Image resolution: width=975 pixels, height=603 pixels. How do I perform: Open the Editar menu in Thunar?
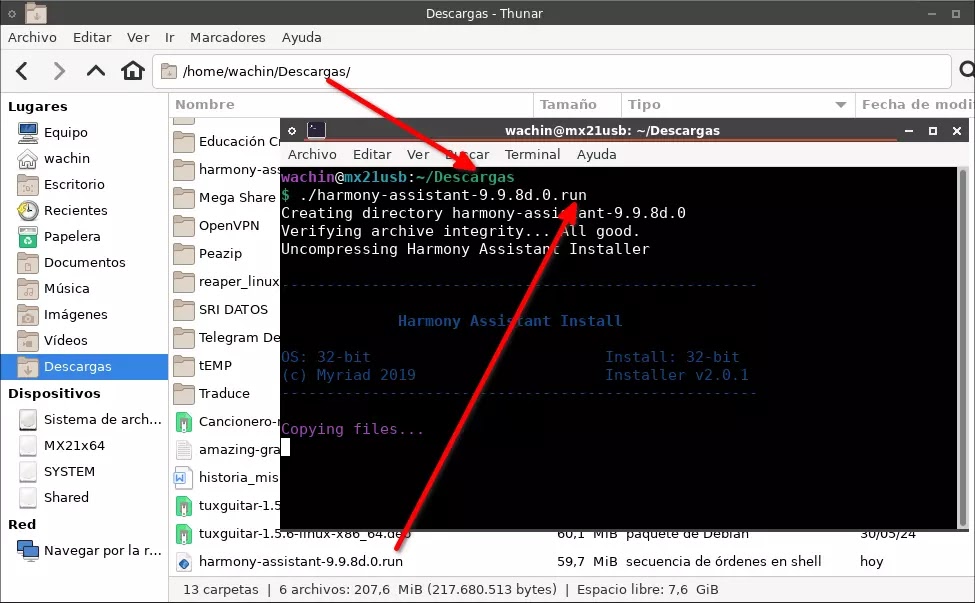tap(92, 37)
